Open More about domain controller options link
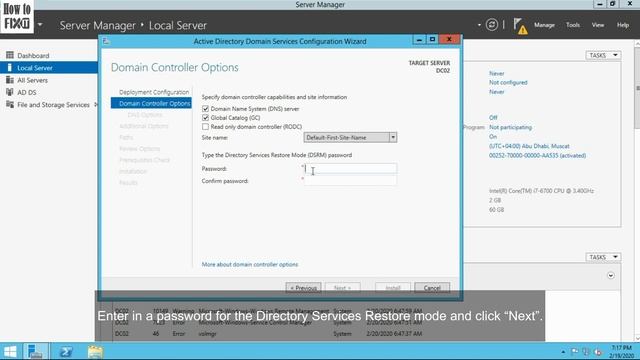Screen dimensions: 640x360 [x=250, y=264]
